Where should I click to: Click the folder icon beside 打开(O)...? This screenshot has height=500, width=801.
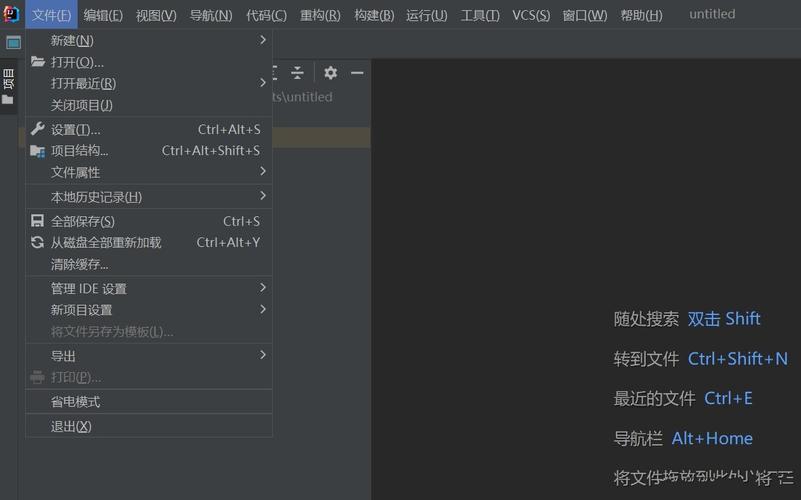[x=38, y=62]
